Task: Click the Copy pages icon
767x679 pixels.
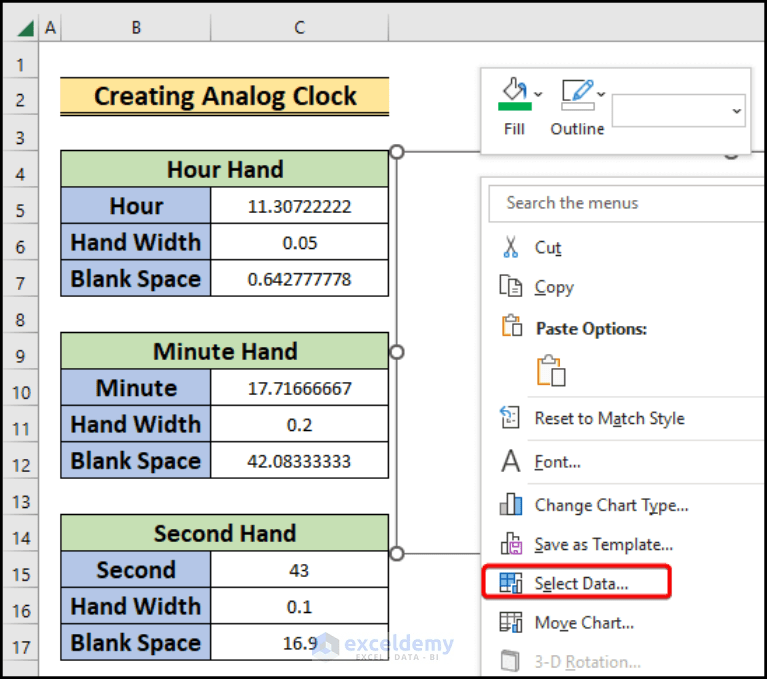Action: point(510,286)
